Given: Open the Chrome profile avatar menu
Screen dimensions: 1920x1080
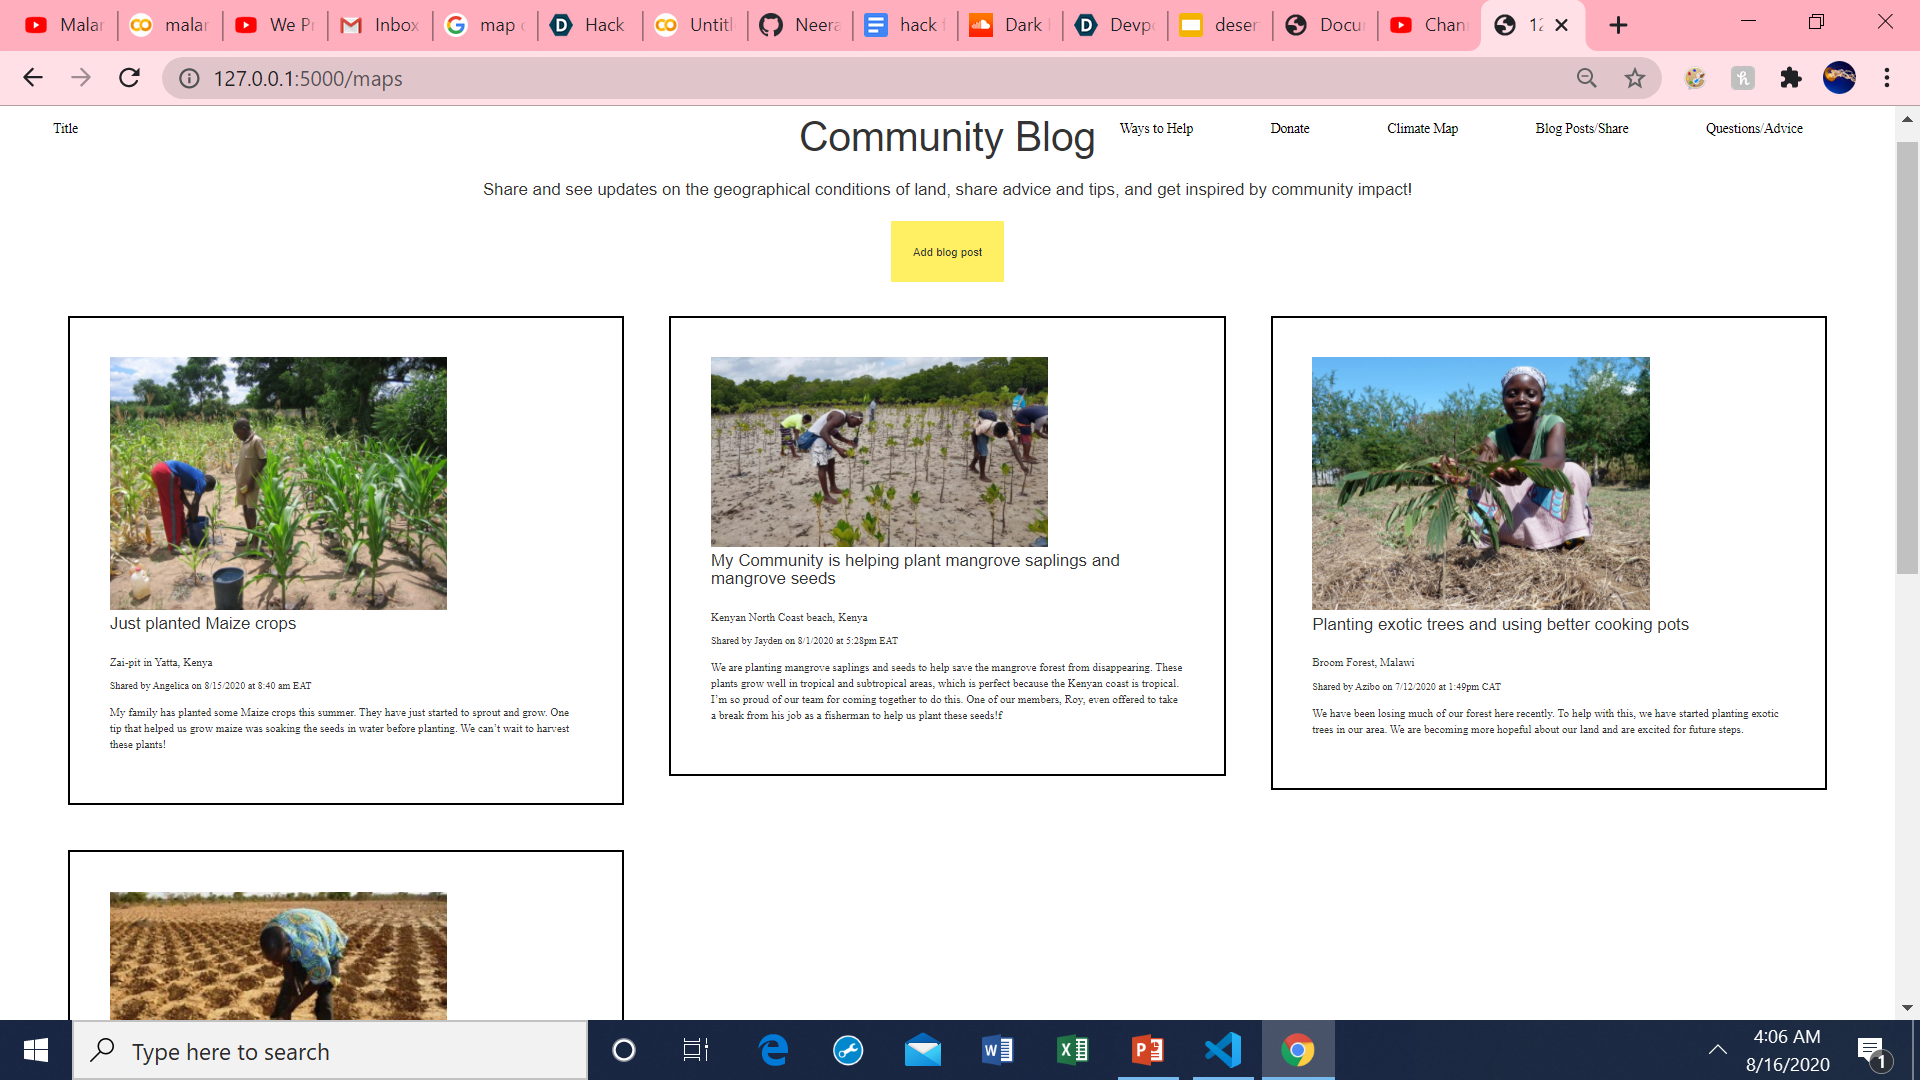Looking at the screenshot, I should [1838, 78].
